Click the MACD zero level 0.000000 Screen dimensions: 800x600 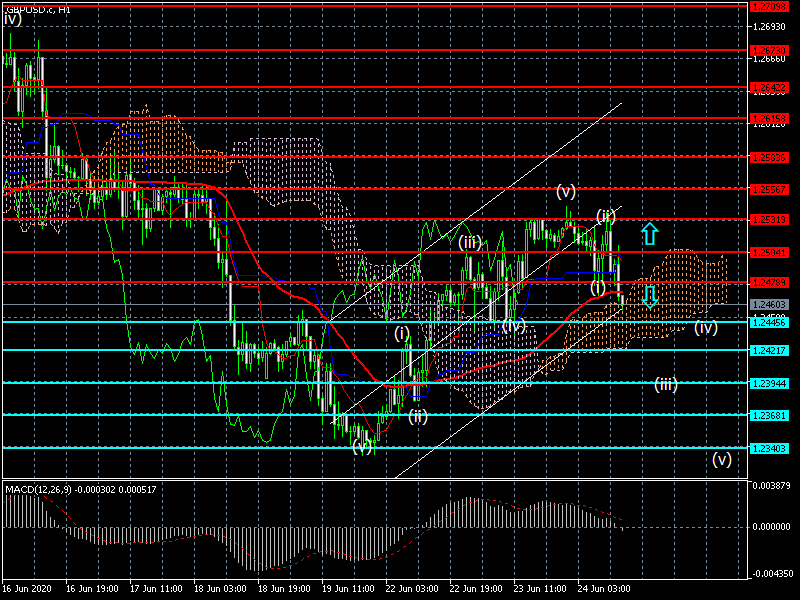click(x=771, y=527)
